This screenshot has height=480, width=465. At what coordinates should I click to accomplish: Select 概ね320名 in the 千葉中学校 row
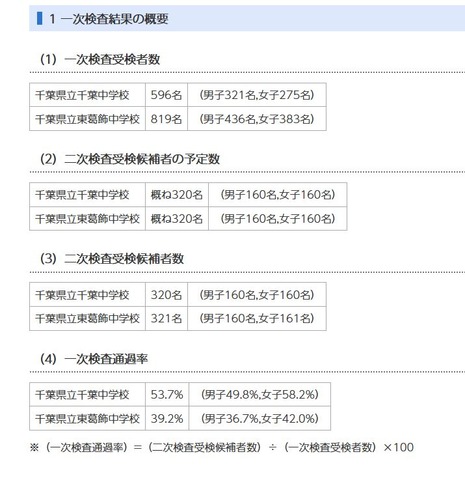click(x=177, y=195)
